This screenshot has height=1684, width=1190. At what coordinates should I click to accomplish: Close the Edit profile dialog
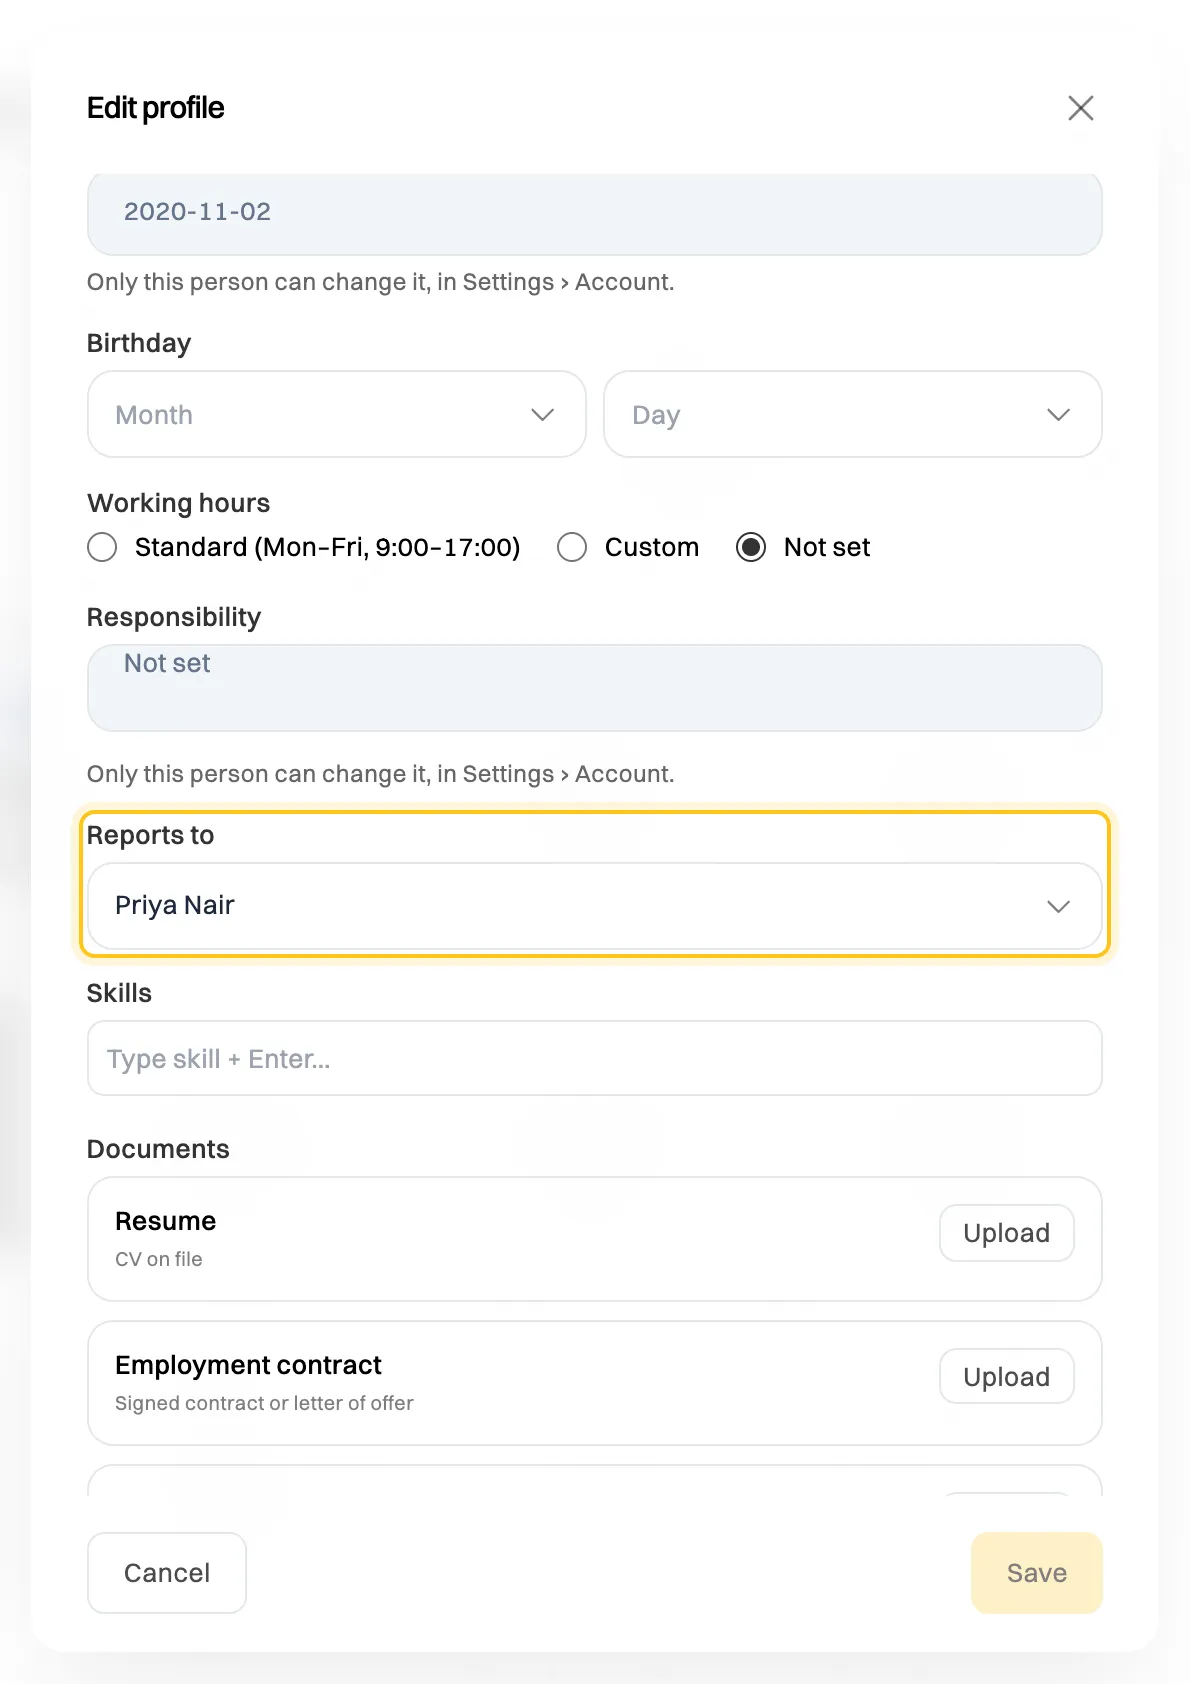pos(1080,108)
